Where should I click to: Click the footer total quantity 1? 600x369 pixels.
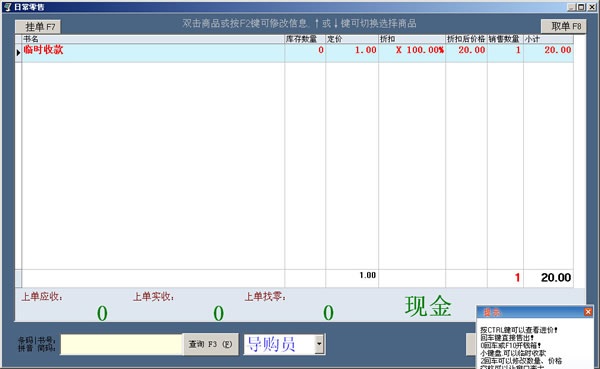[x=517, y=278]
